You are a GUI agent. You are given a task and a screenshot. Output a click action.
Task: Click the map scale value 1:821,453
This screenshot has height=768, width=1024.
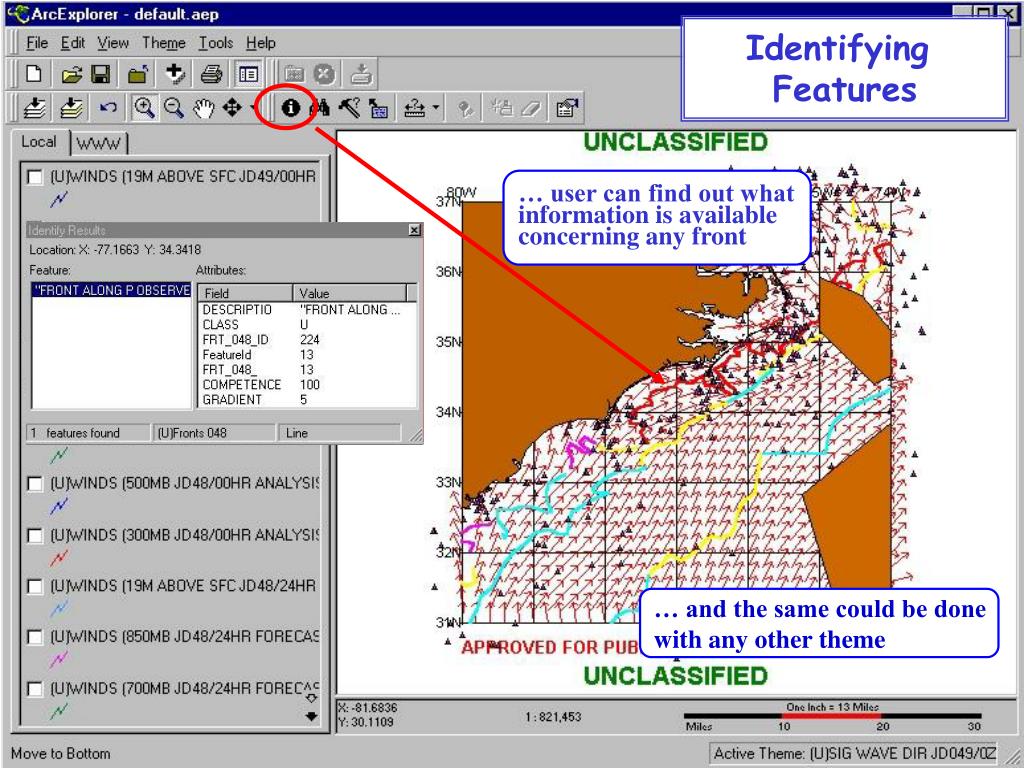(x=553, y=717)
